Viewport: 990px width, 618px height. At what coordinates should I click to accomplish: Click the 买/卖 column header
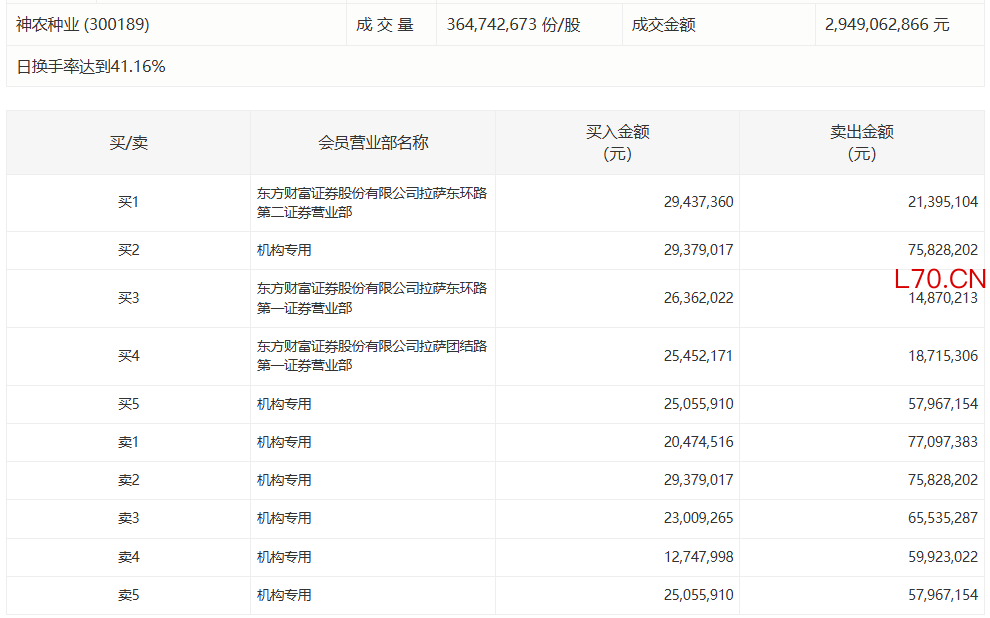coord(128,142)
